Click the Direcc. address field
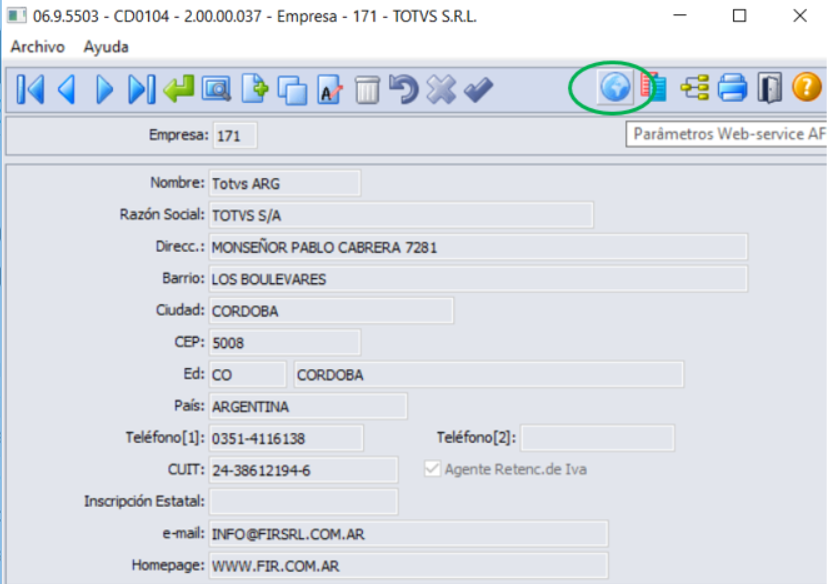Screen dimensions: 832x584 478,247
